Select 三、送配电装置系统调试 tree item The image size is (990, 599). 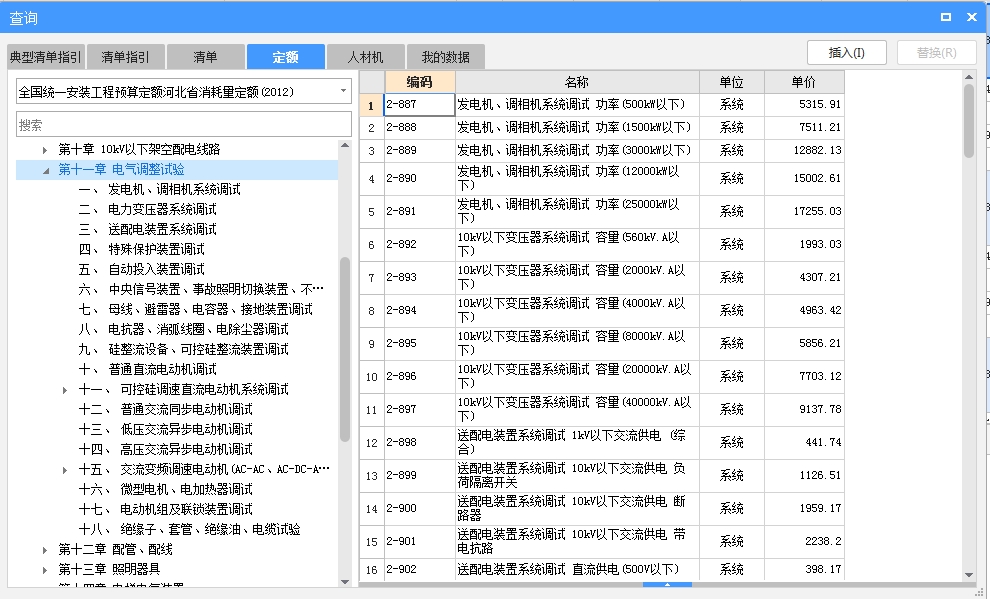coord(147,229)
